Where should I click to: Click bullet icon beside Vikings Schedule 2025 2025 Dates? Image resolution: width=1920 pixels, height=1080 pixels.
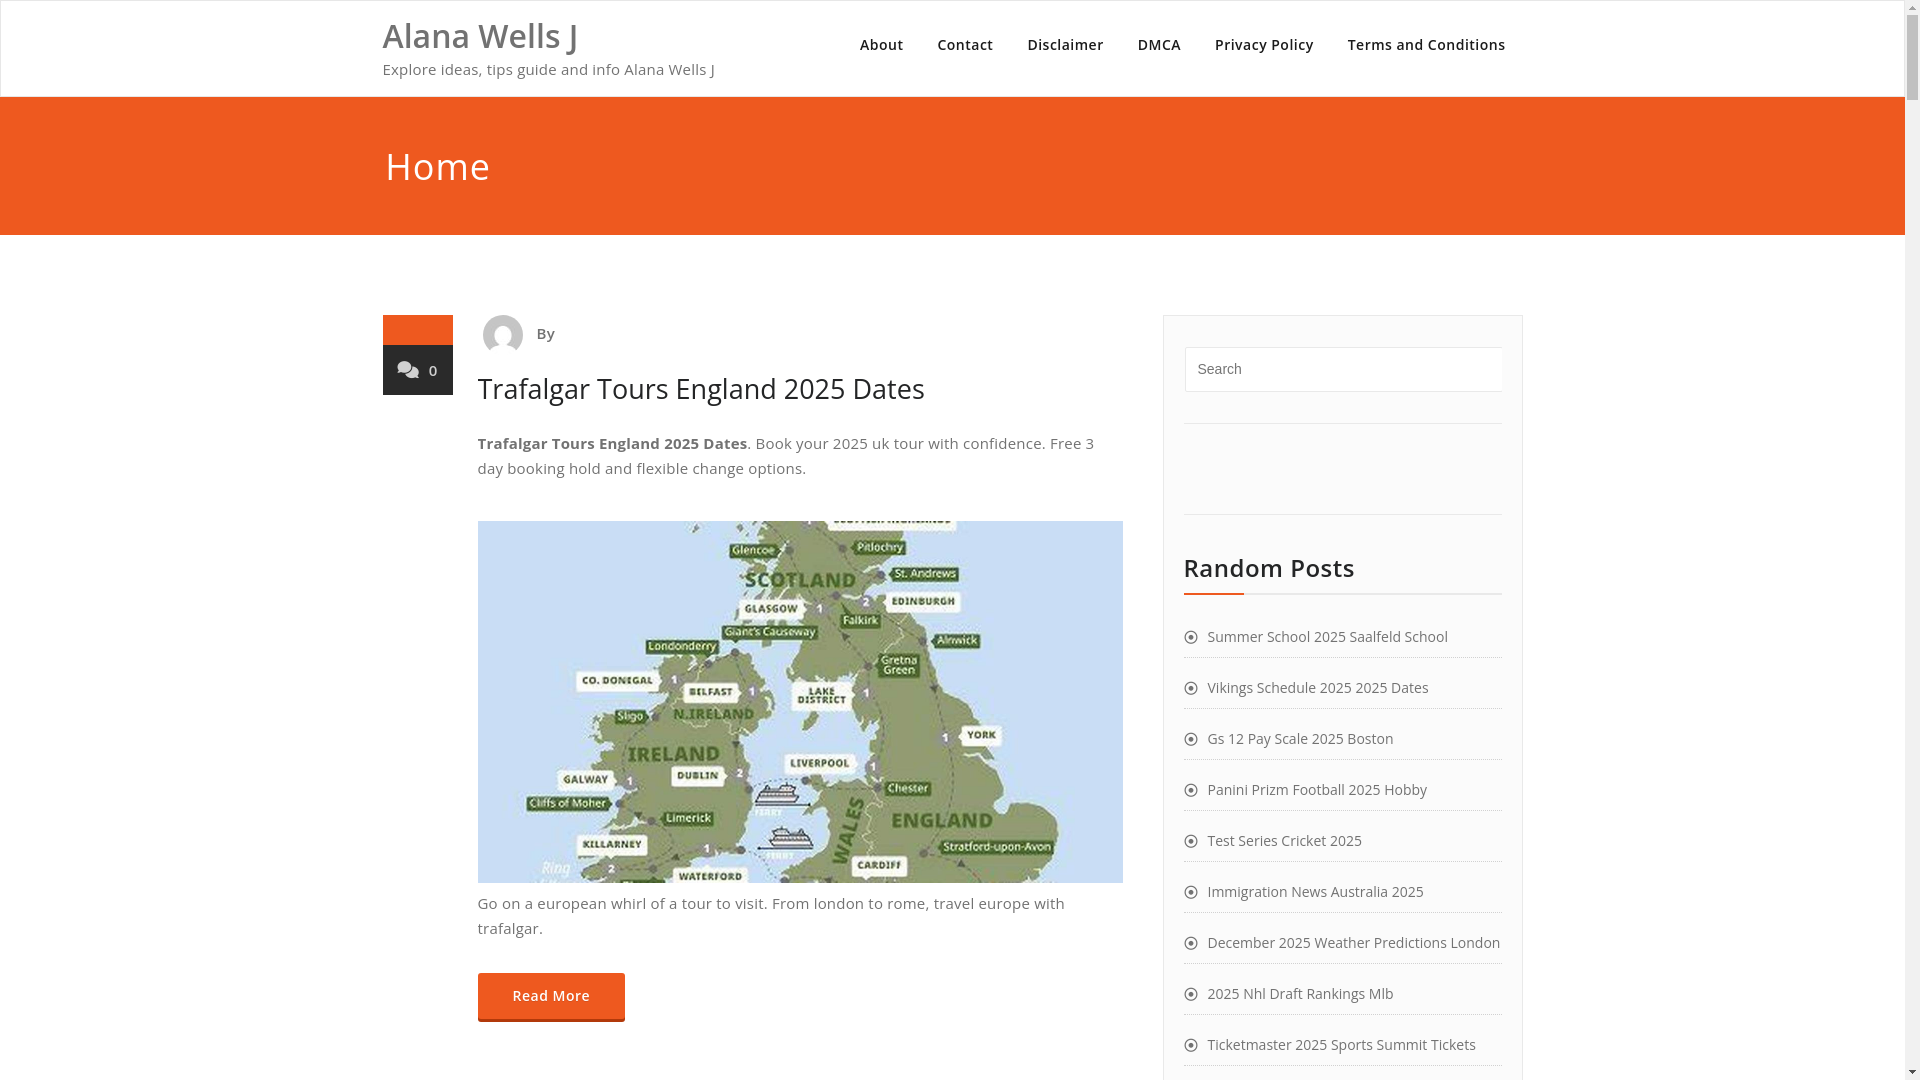[1190, 688]
